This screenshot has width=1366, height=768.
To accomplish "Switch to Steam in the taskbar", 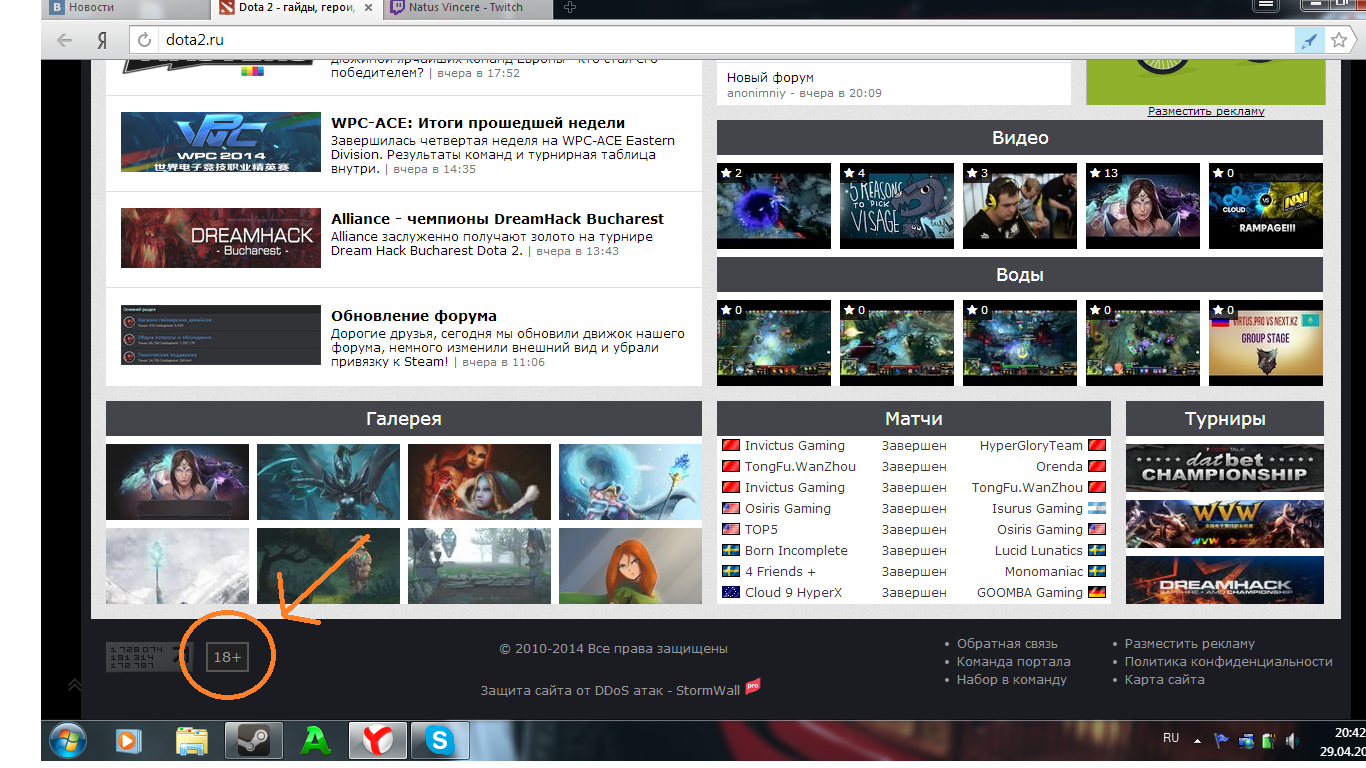I will (x=254, y=741).
